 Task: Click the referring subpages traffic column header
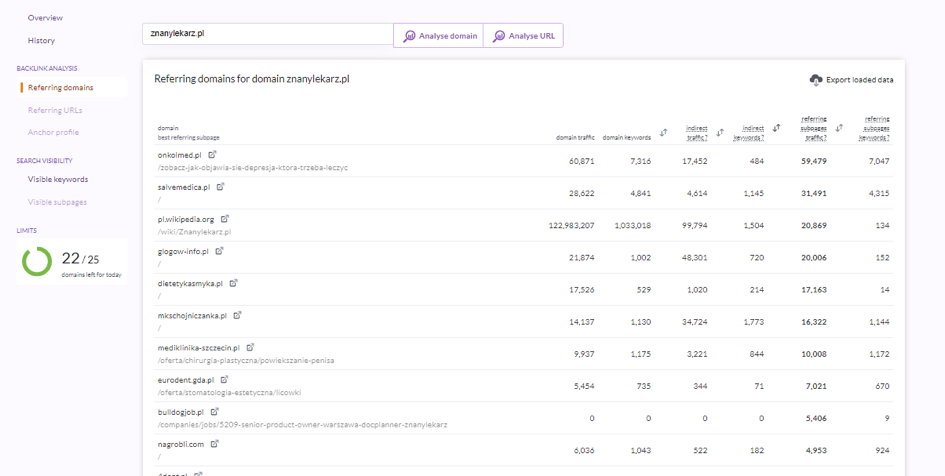click(x=814, y=128)
